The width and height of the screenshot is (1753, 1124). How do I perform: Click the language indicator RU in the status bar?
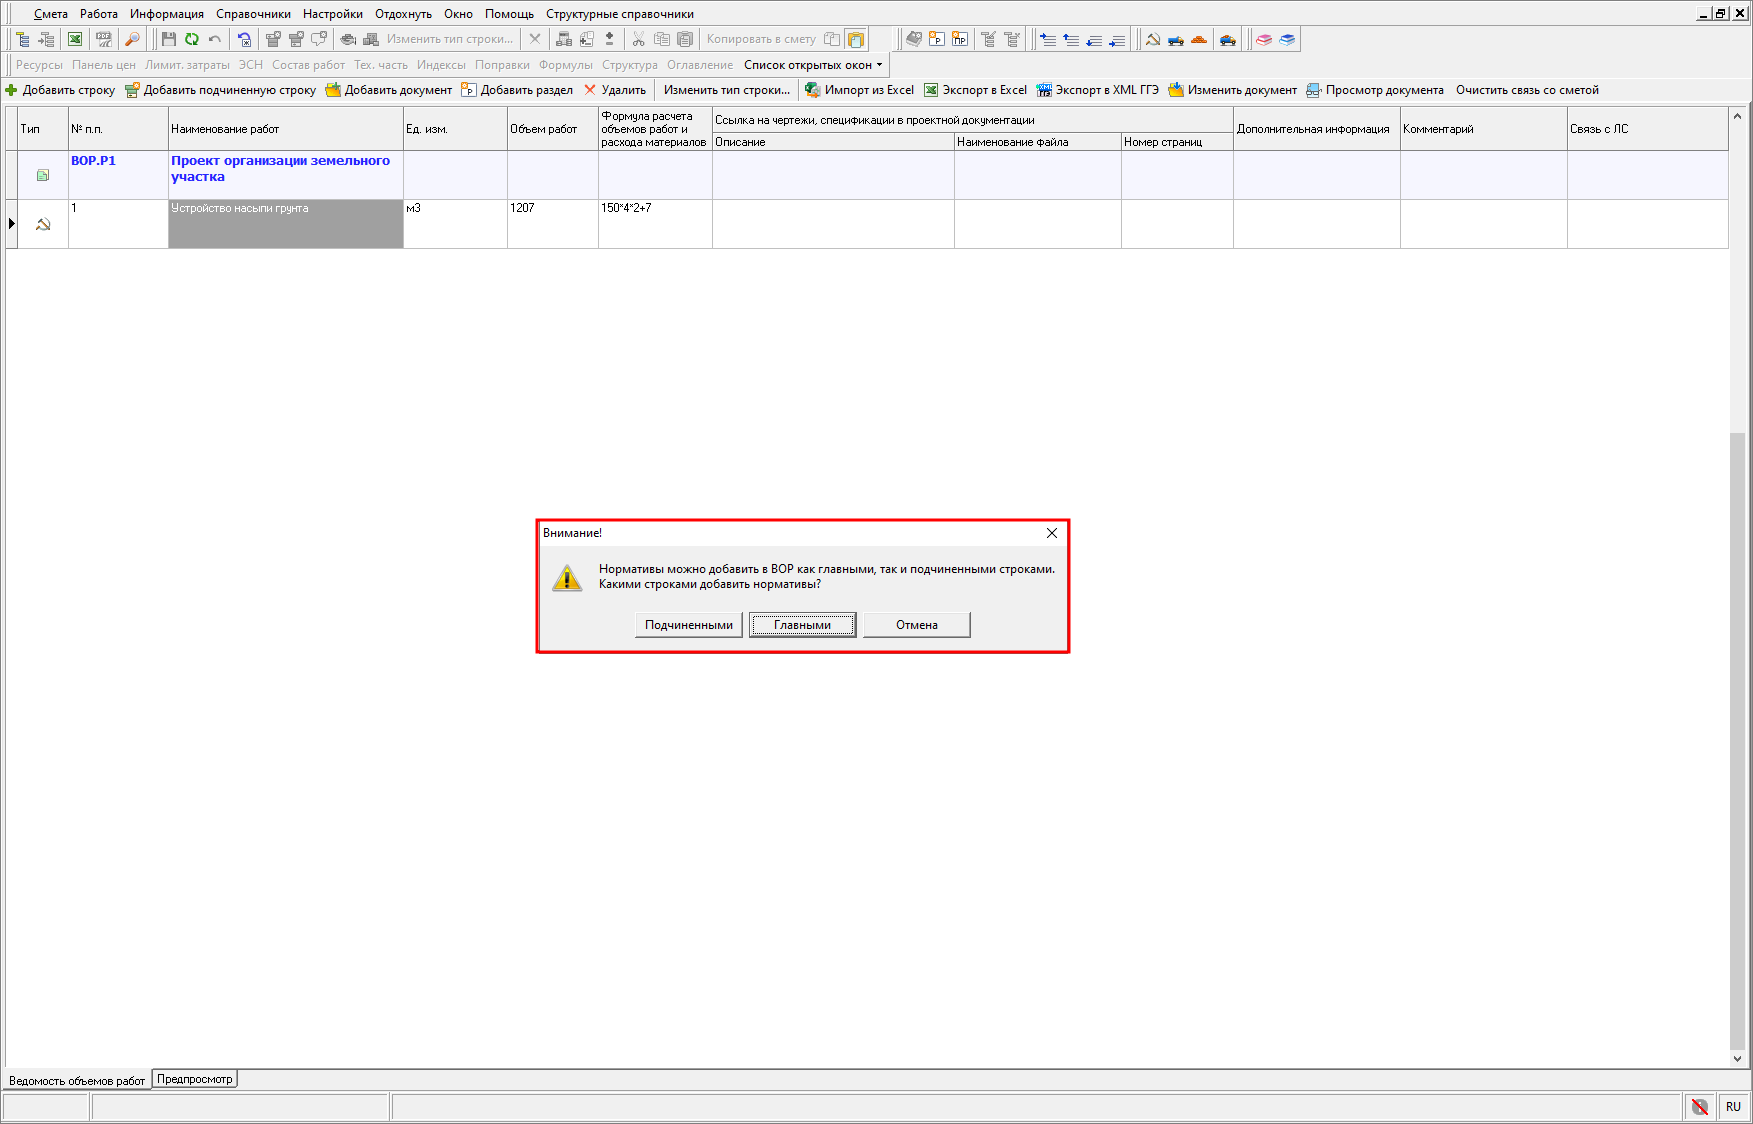point(1733,1106)
